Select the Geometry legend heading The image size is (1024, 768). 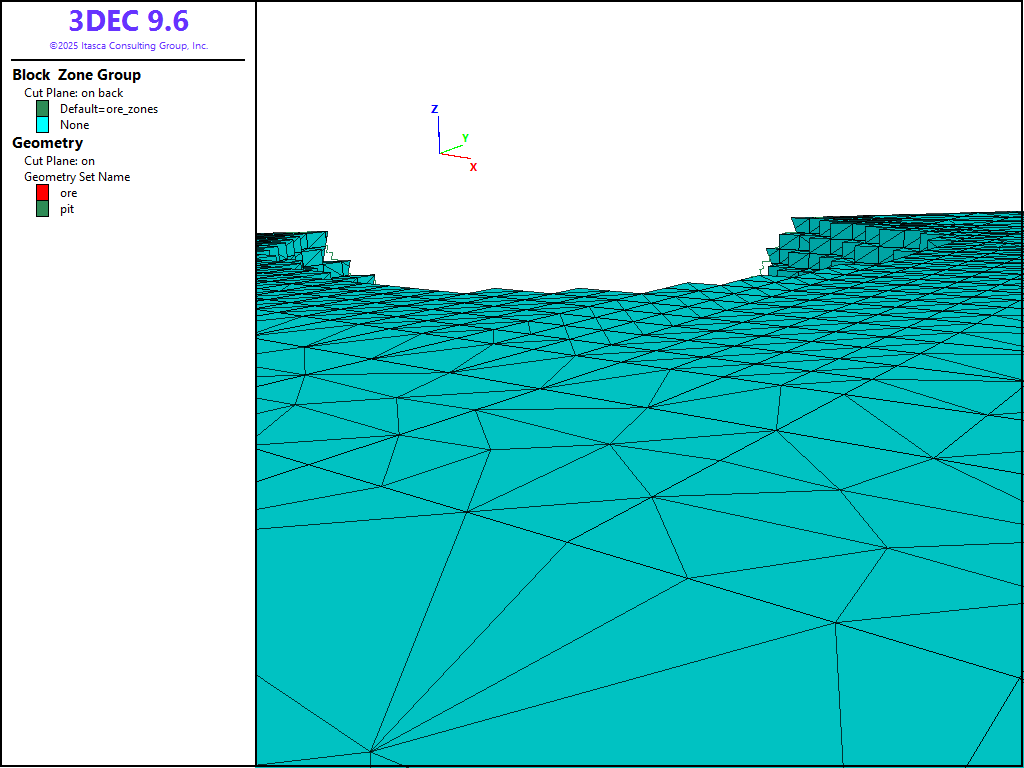coord(47,143)
